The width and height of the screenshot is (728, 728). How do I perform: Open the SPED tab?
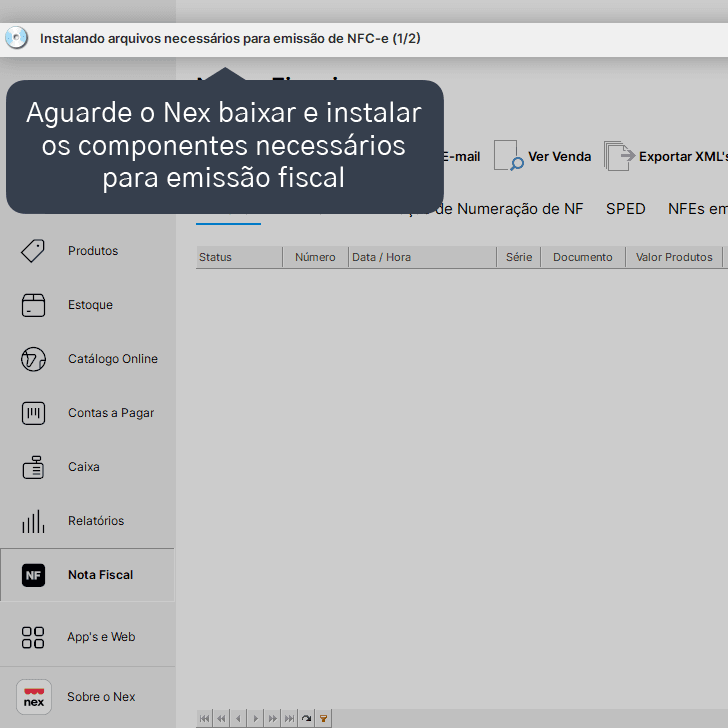(x=625, y=209)
